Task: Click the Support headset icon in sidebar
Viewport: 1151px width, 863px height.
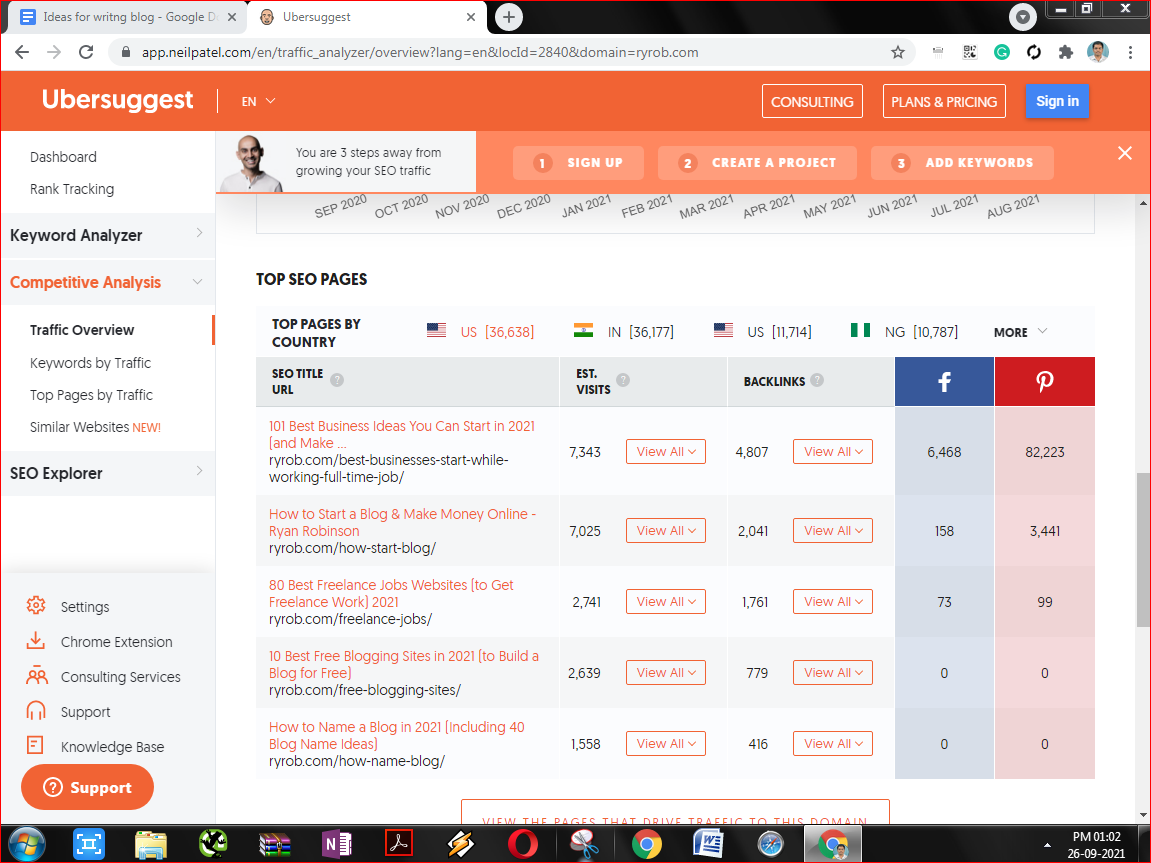Action: [36, 710]
